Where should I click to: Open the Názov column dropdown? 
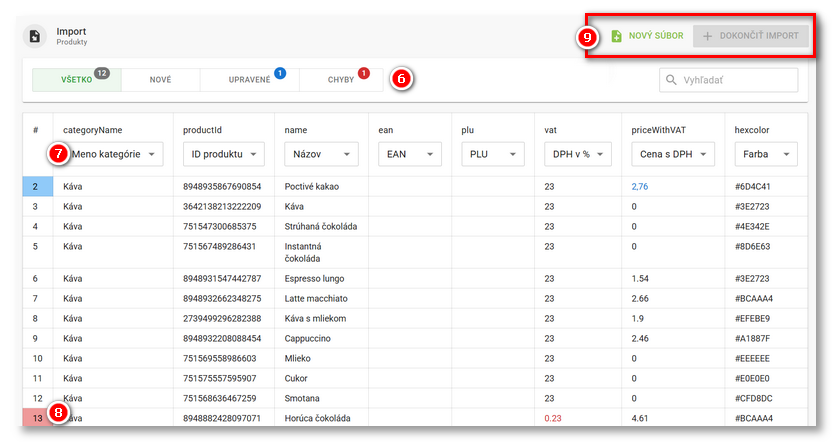point(321,154)
